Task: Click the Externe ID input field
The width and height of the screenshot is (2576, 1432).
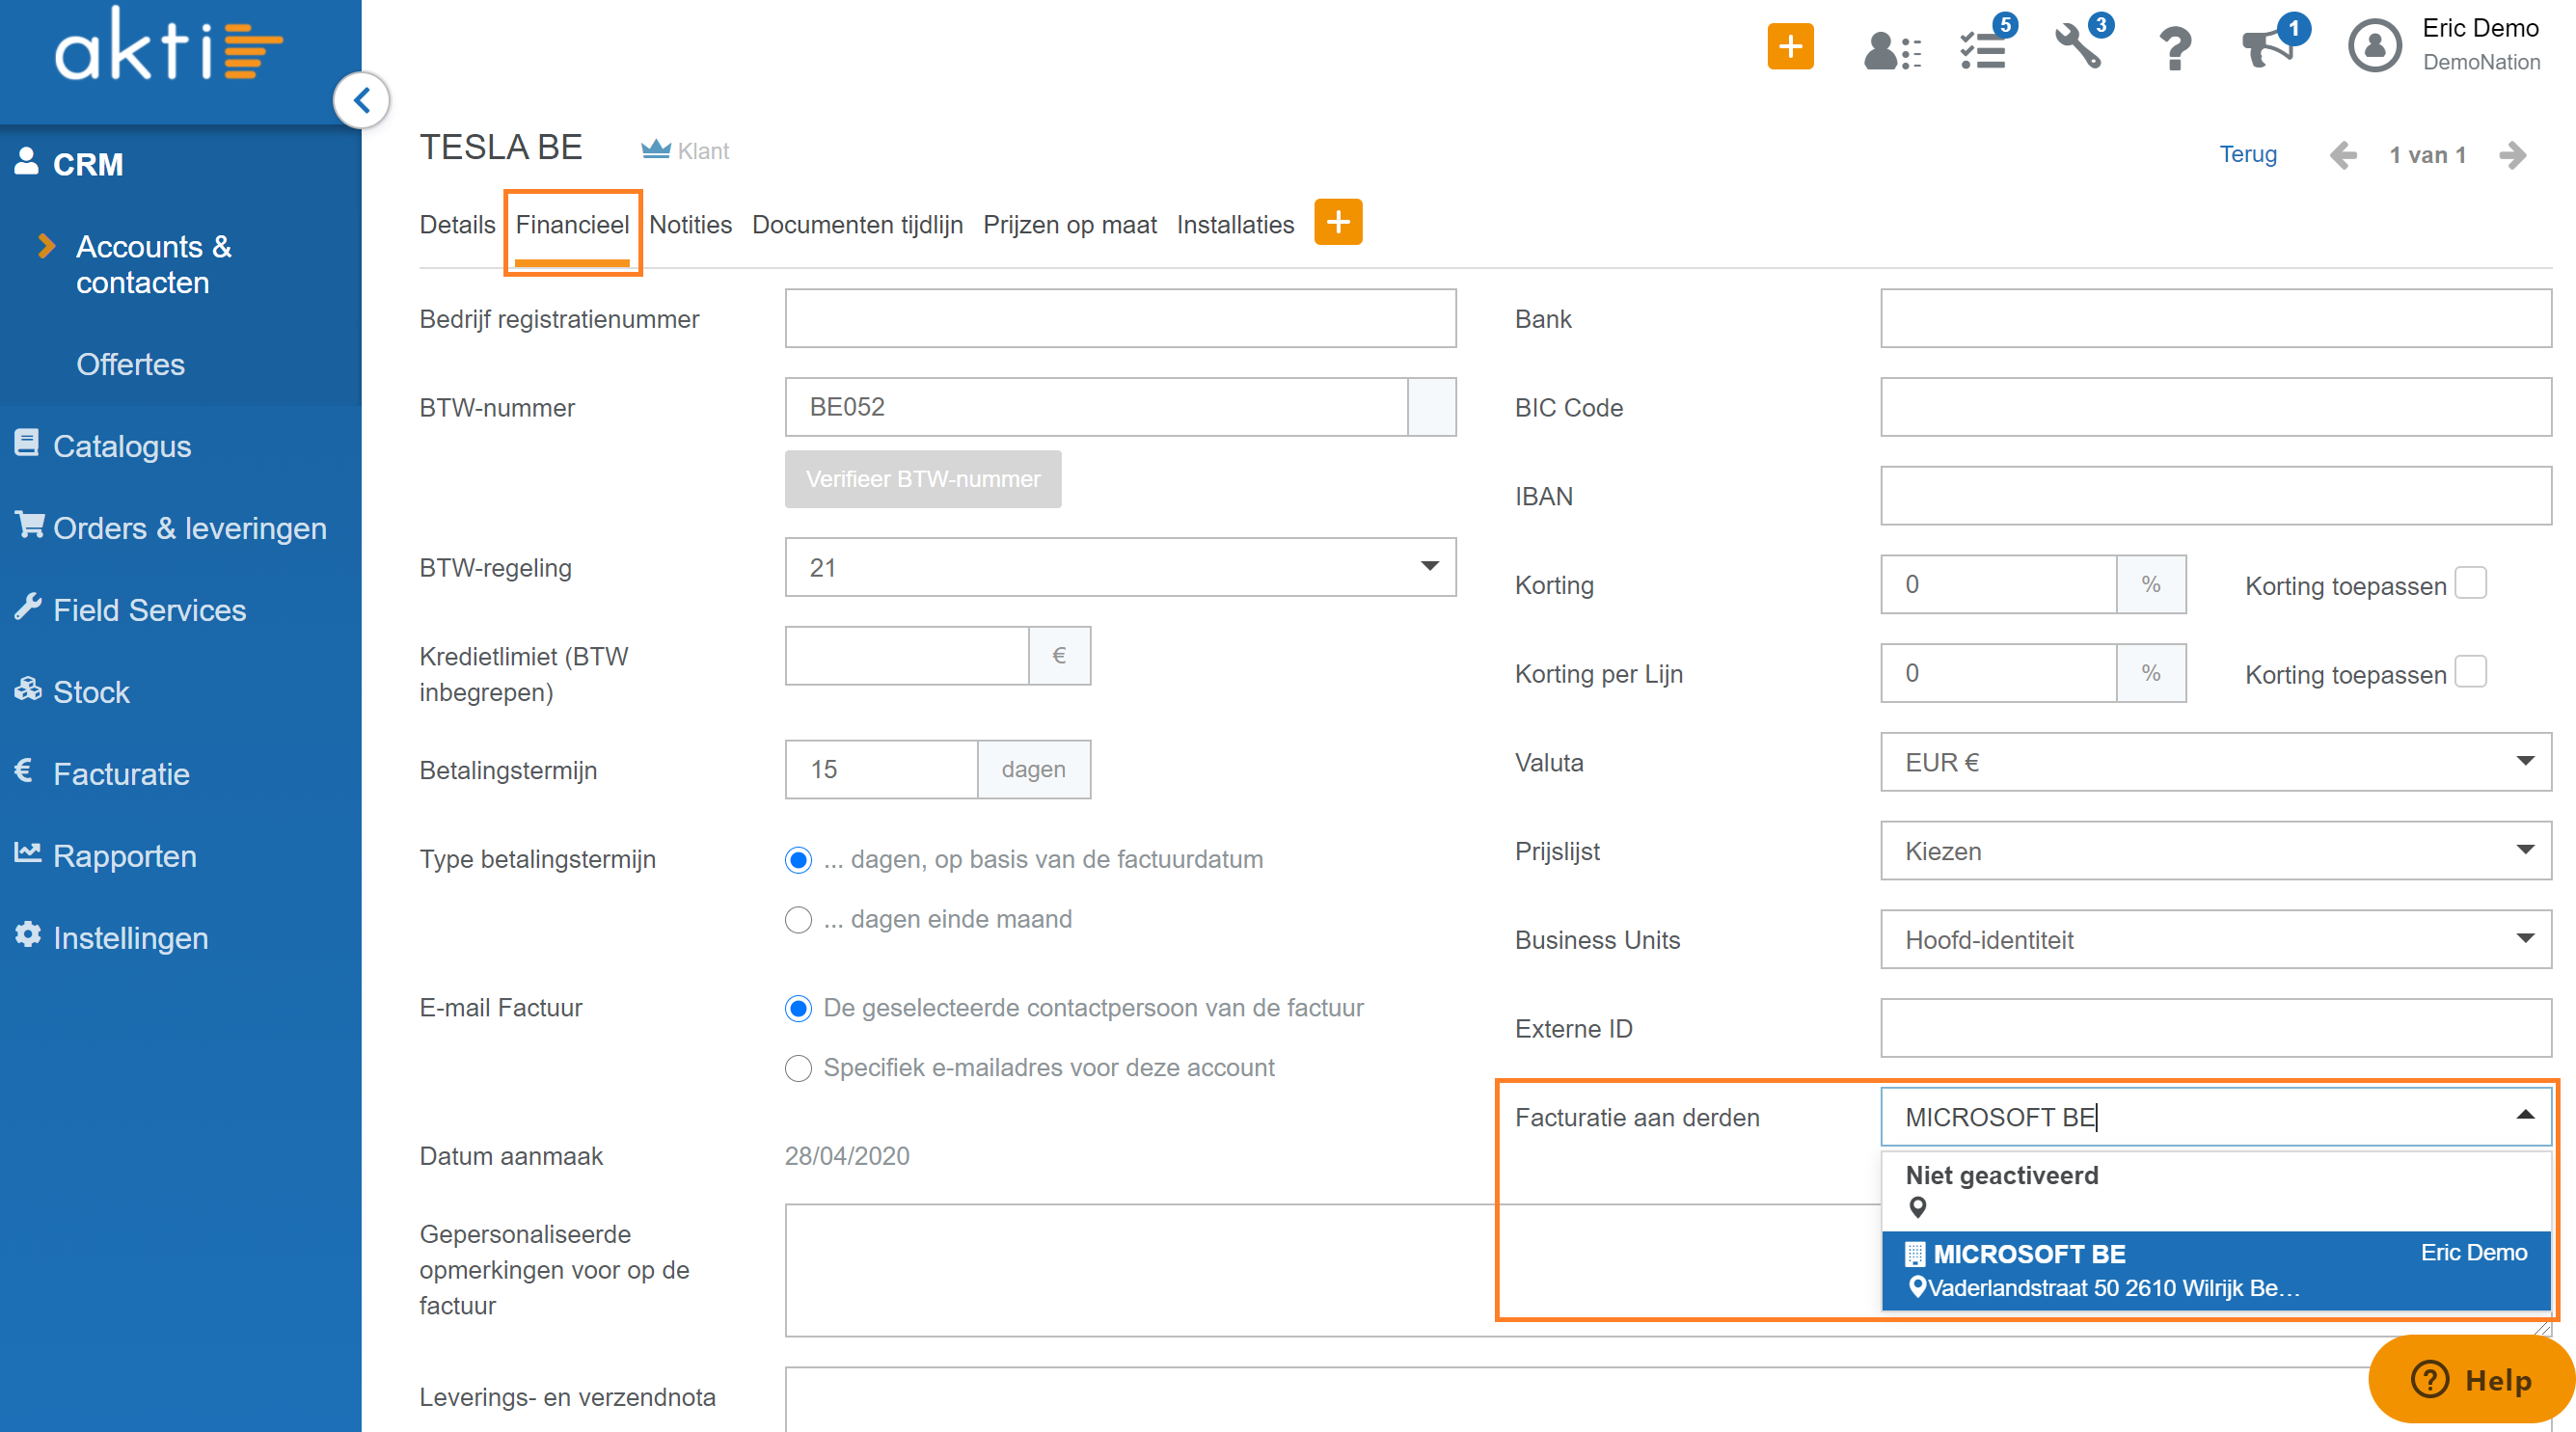Action: click(2215, 1028)
